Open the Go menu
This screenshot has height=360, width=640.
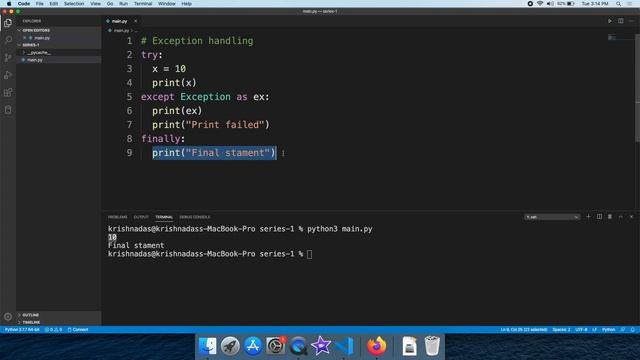click(x=110, y=4)
